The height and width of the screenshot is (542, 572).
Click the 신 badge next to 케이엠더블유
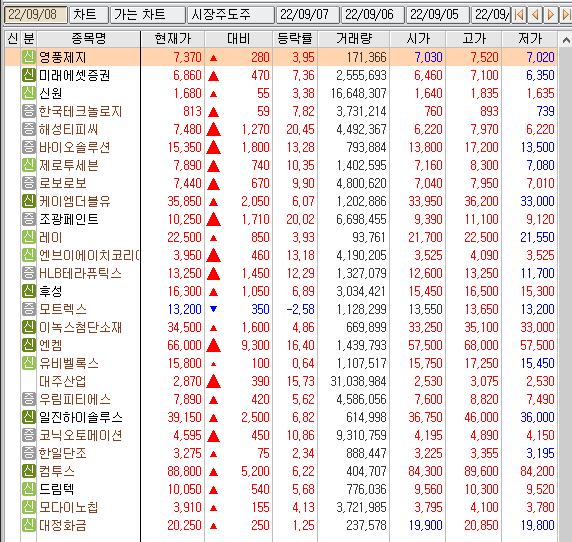click(x=28, y=201)
